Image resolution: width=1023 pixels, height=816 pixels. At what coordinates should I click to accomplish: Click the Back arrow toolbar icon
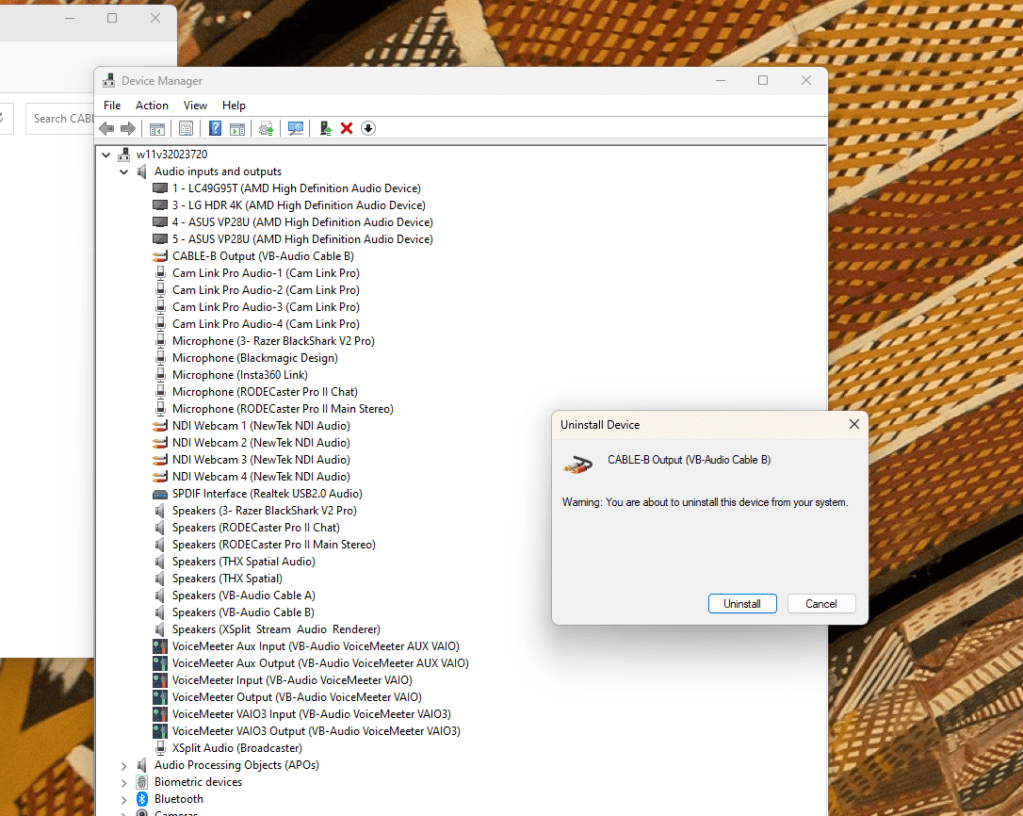click(x=107, y=128)
